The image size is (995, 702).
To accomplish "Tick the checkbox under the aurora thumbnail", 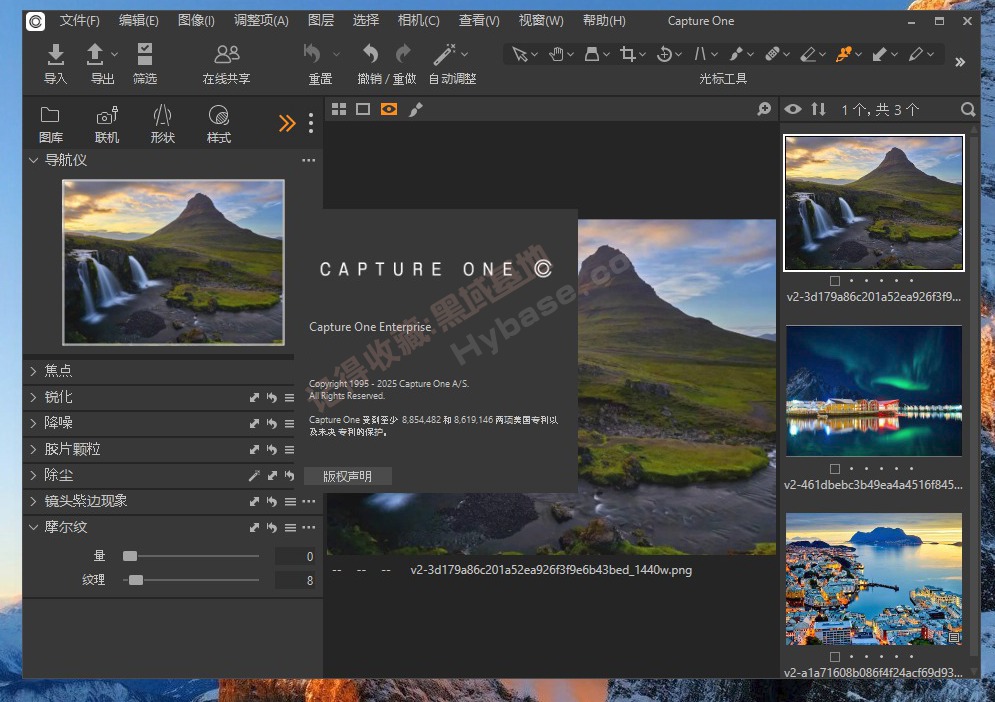I will point(834,468).
